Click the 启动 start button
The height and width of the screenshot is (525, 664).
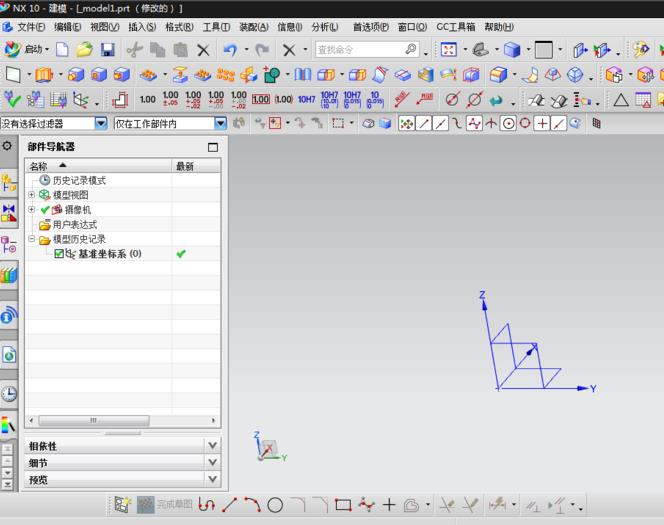coord(25,49)
